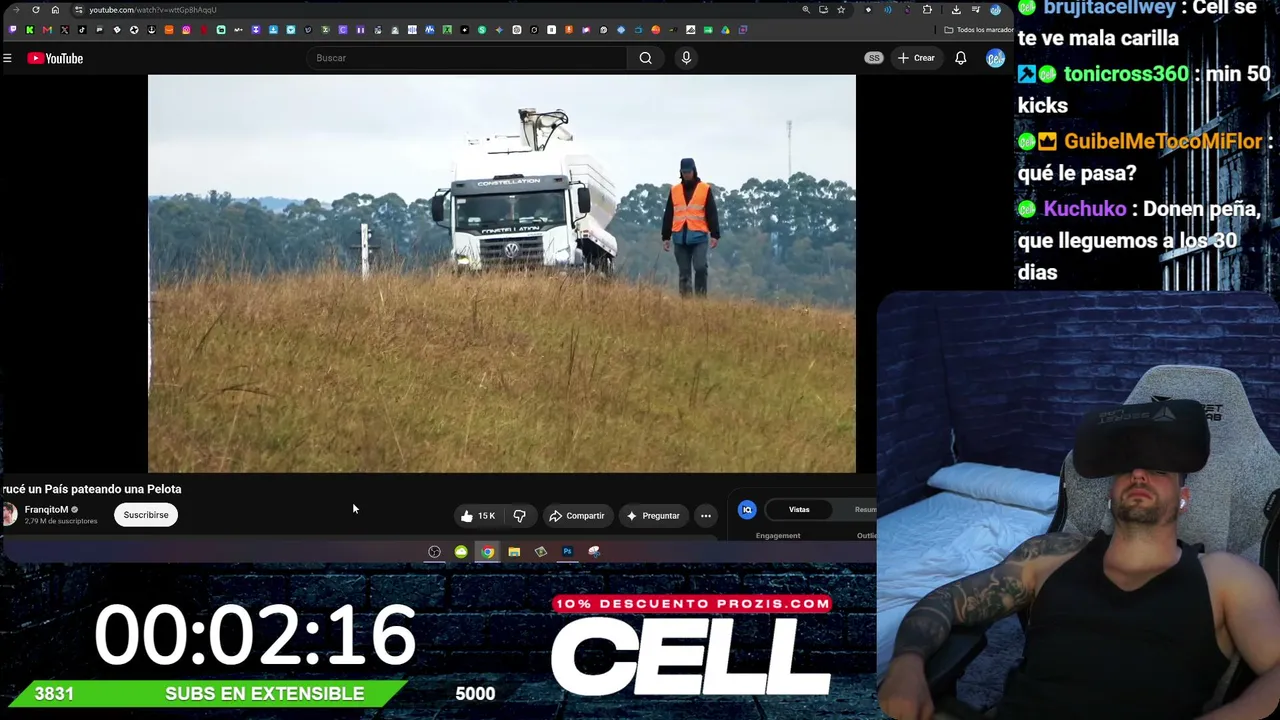Viewport: 1280px width, 720px height.
Task: Open the Instagram bookmark
Action: pyautogui.click(x=186, y=30)
